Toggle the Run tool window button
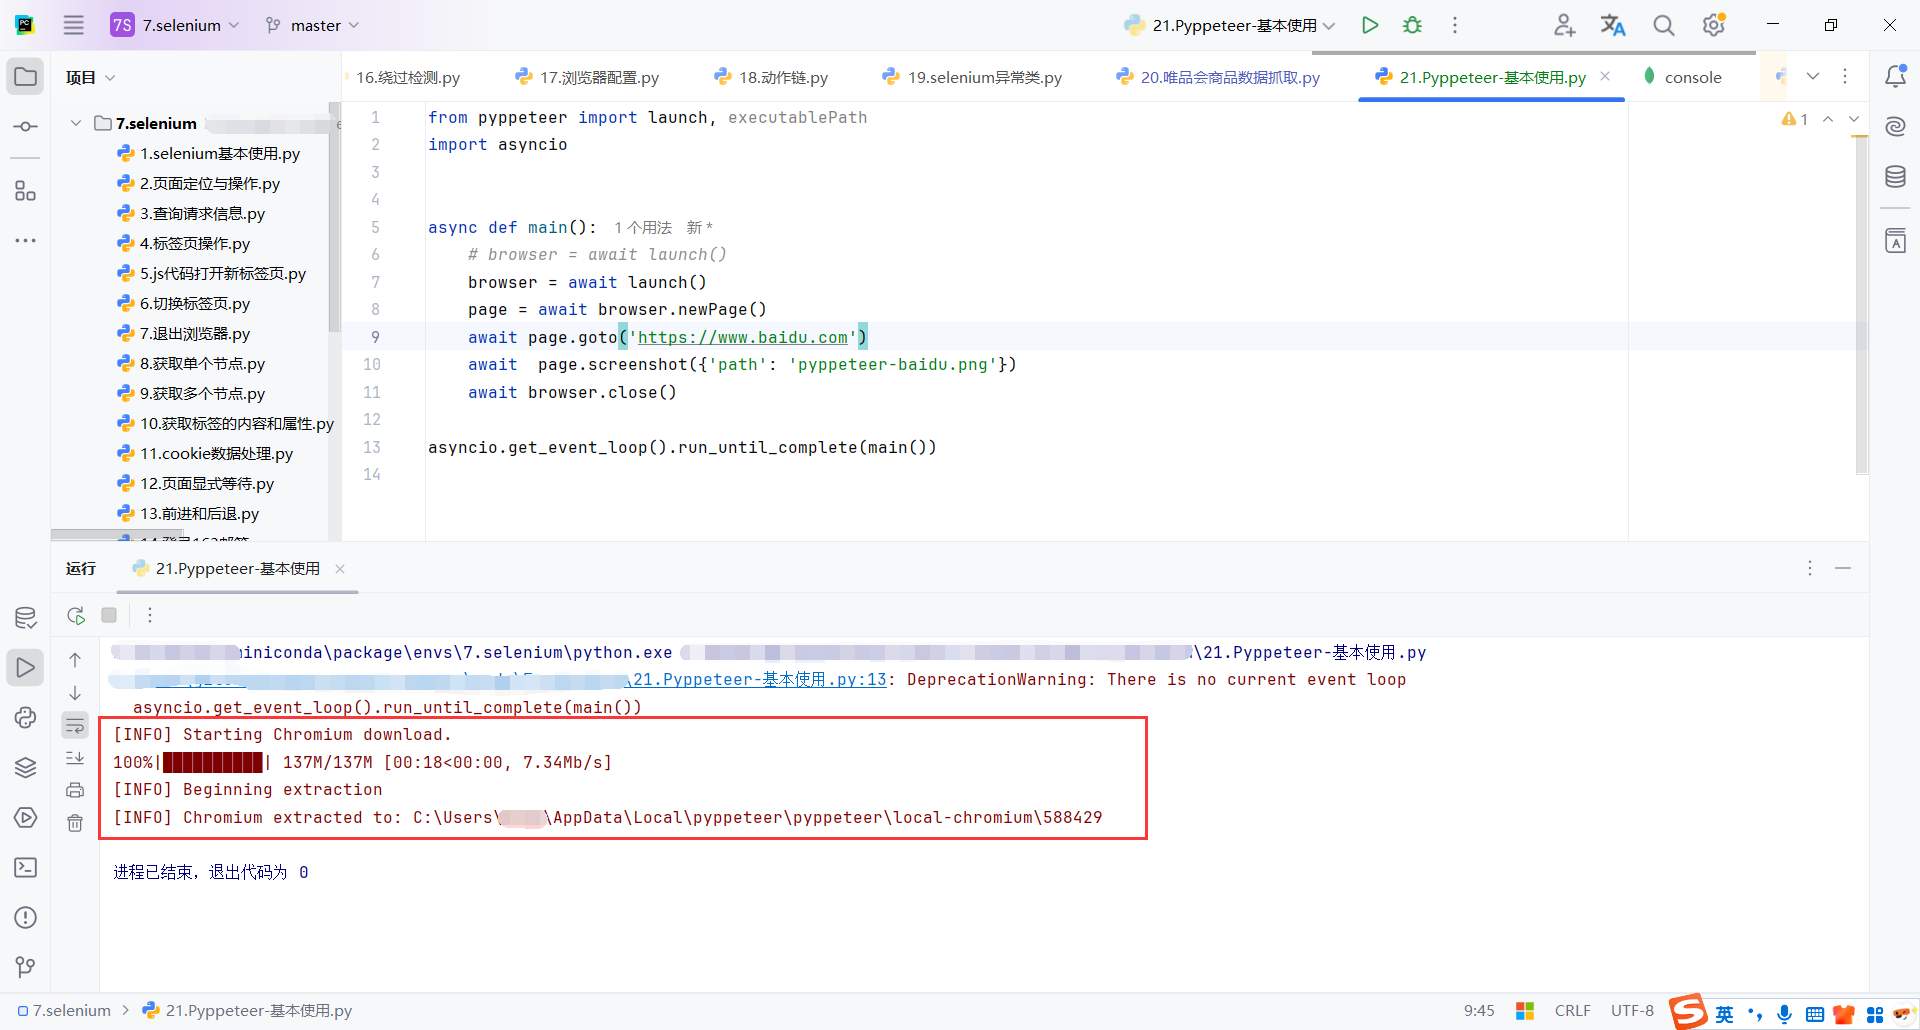 click(x=26, y=668)
